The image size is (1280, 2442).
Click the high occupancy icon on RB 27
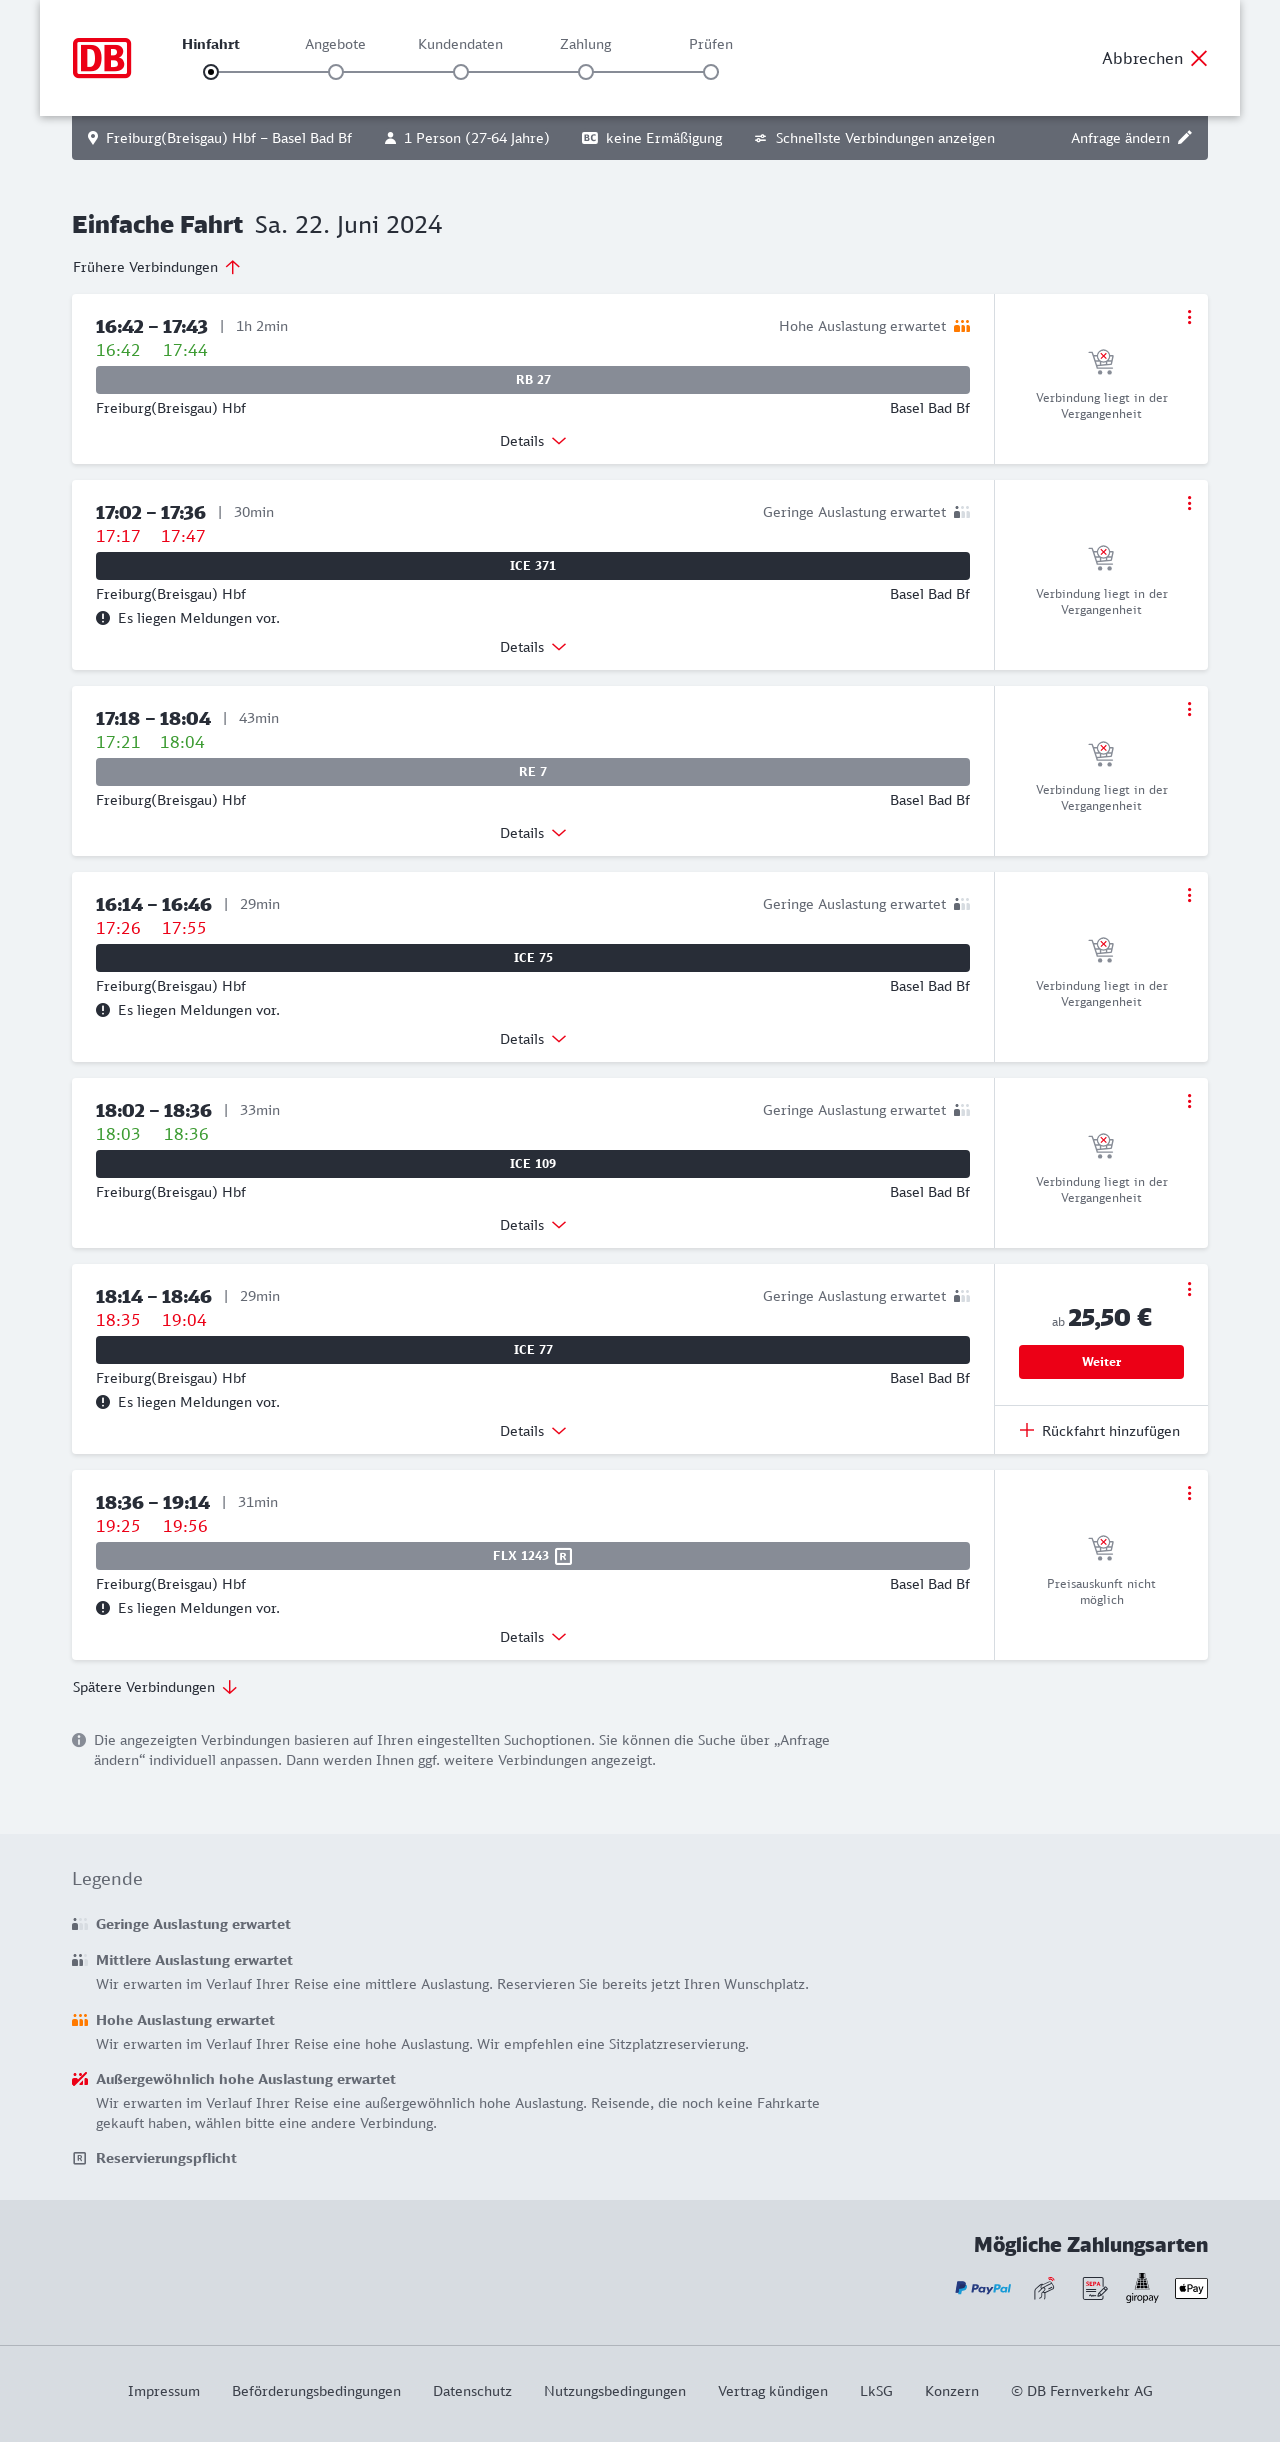point(962,326)
